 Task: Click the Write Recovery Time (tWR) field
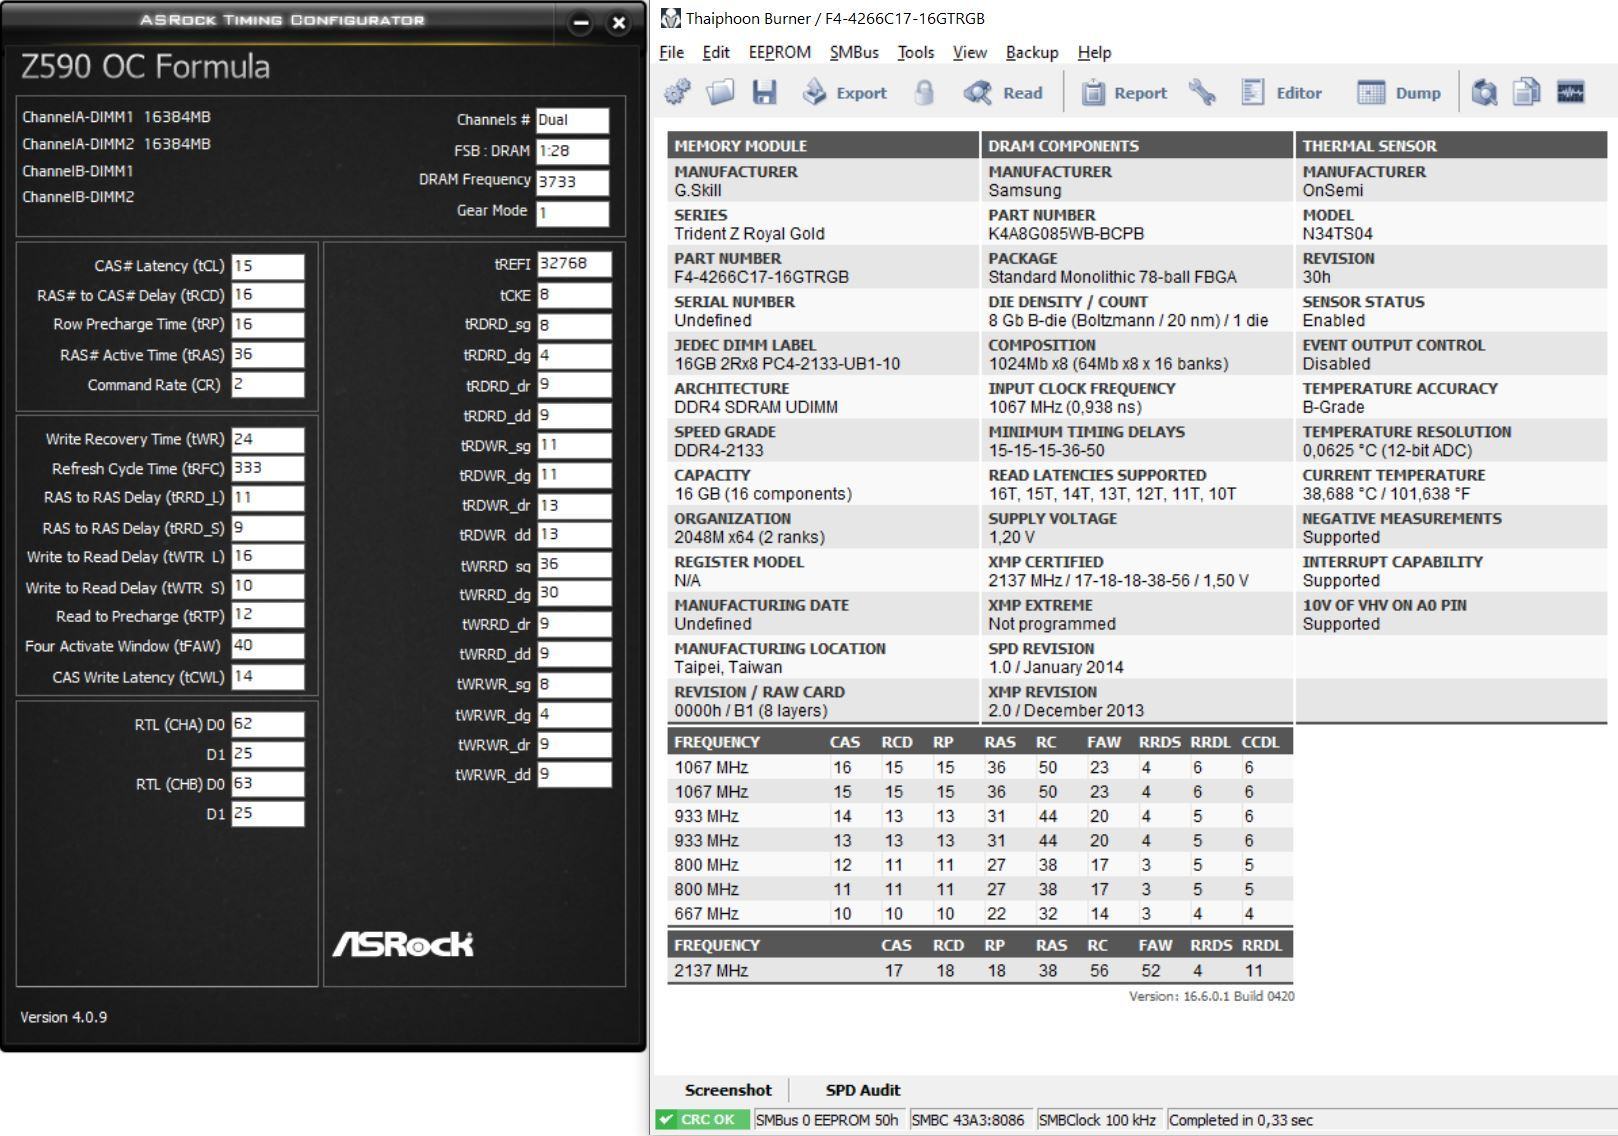point(268,439)
